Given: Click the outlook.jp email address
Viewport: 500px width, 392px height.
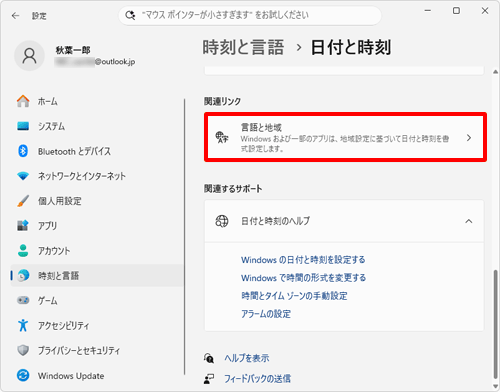Looking at the screenshot, I should (95, 62).
